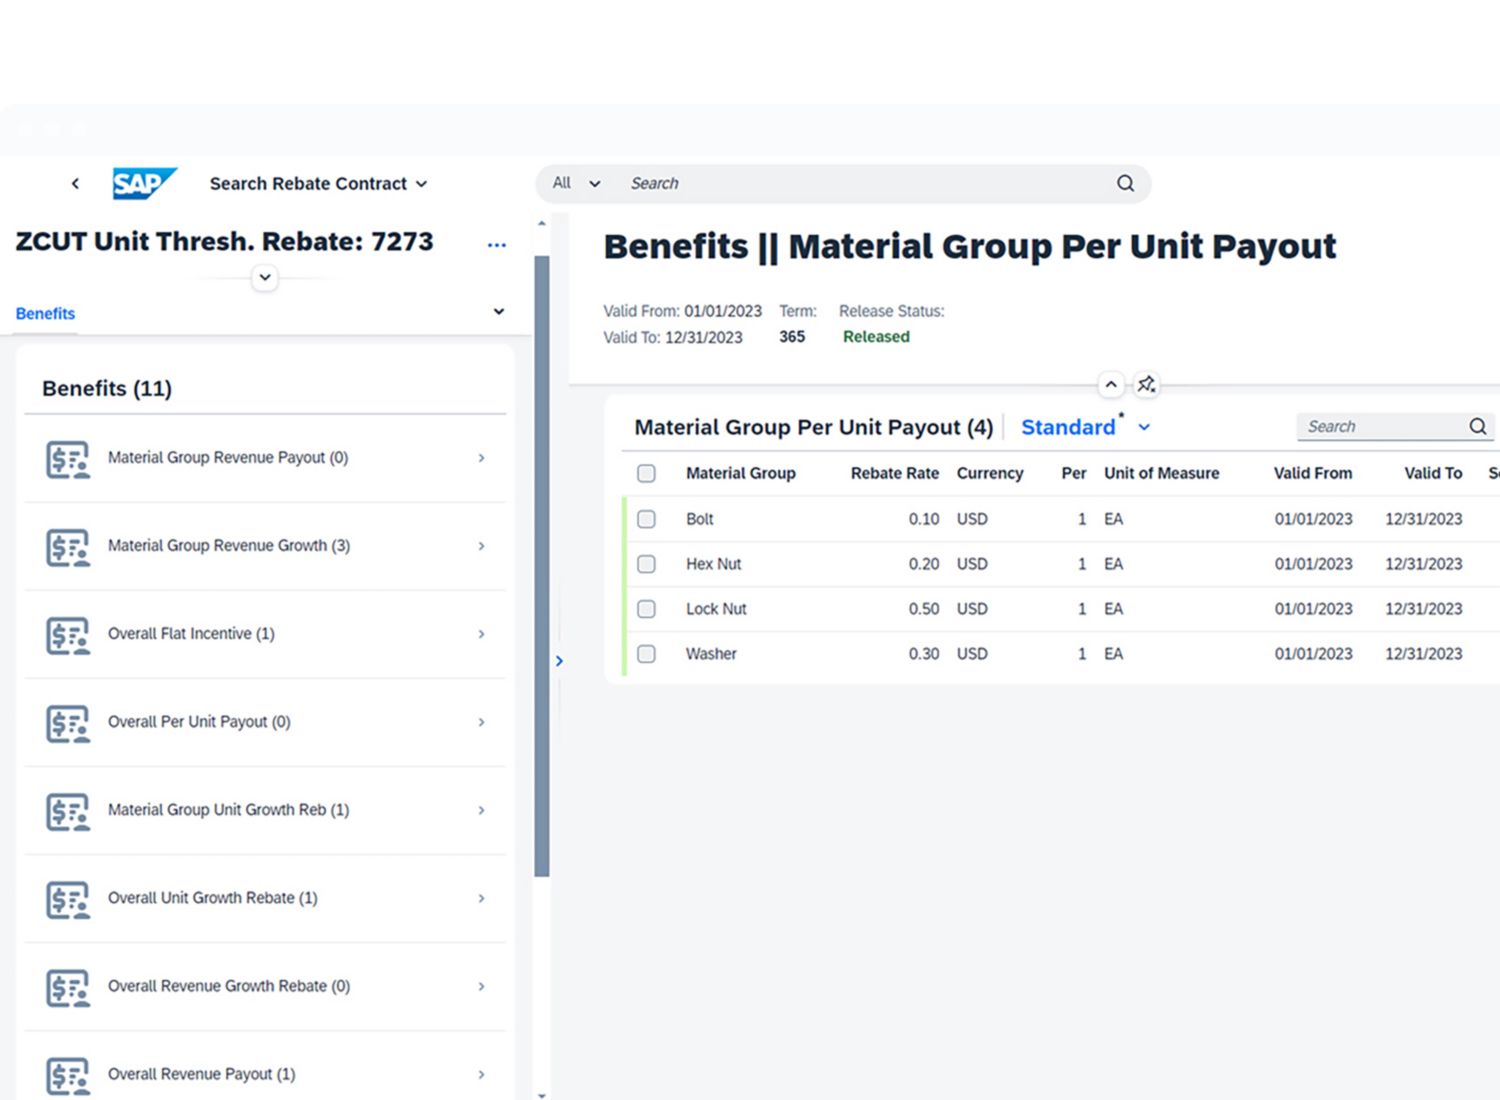Tick the Lock Nut row checkbox
This screenshot has width=1500, height=1100.
[x=647, y=609]
